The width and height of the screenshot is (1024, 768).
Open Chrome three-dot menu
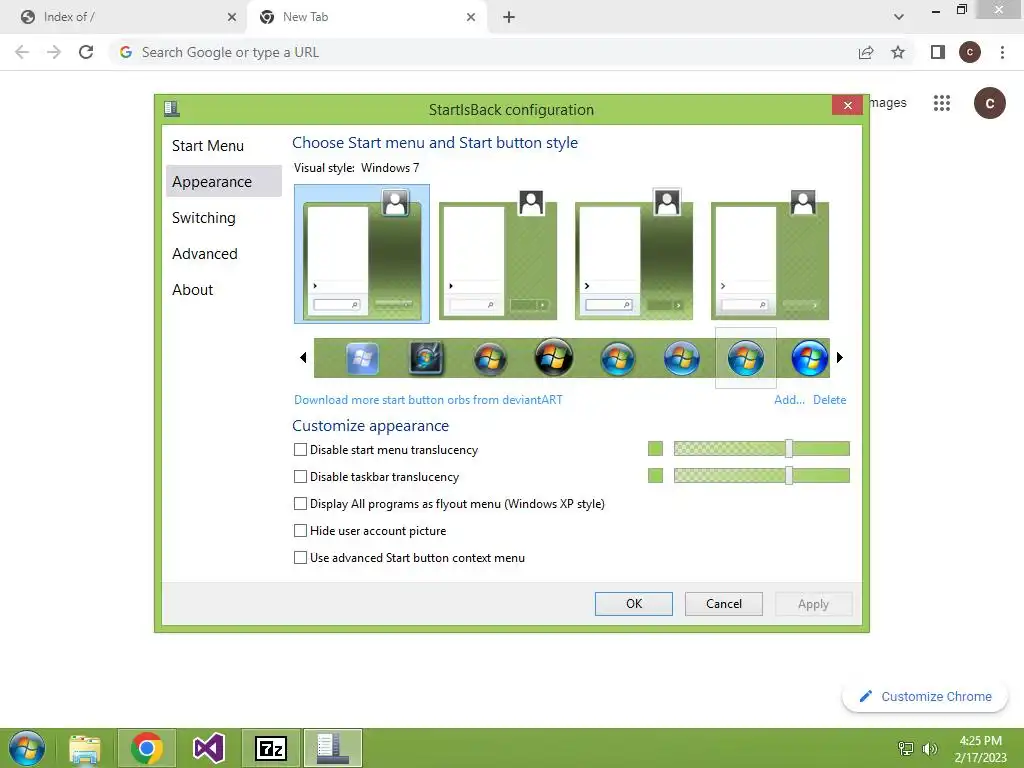(x=1002, y=52)
